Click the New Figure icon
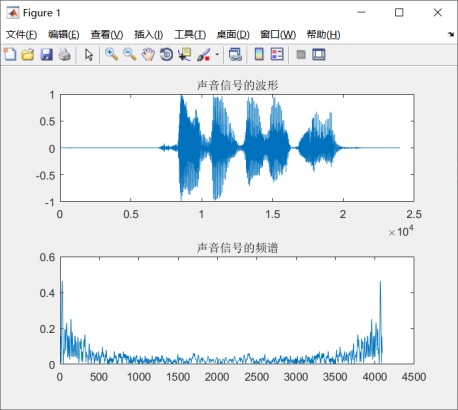Screen dimensions: 458x410 coord(10,54)
